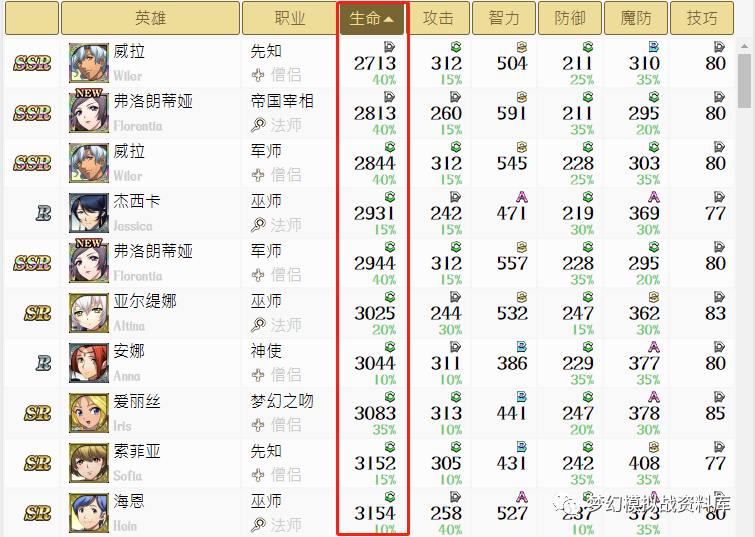This screenshot has width=755, height=537.
Task: Select hero name 海恩
Action: point(129,501)
